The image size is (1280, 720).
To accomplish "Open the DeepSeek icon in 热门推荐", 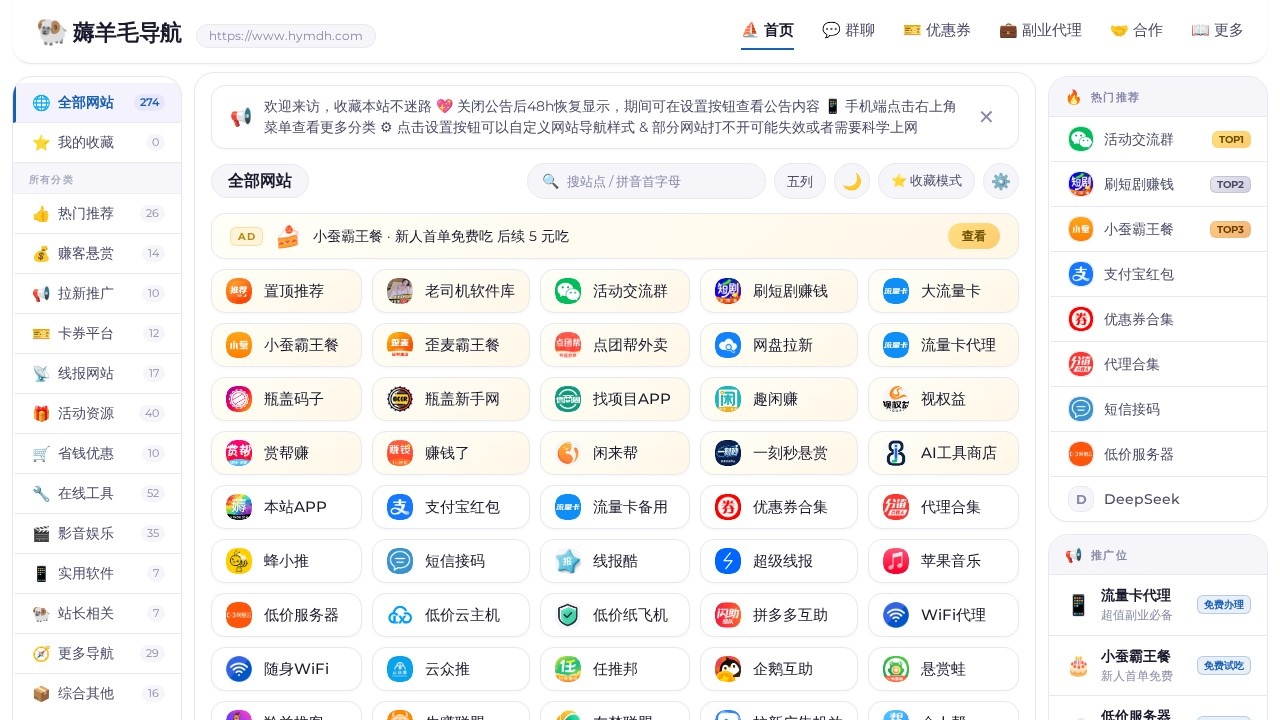I will (1081, 499).
